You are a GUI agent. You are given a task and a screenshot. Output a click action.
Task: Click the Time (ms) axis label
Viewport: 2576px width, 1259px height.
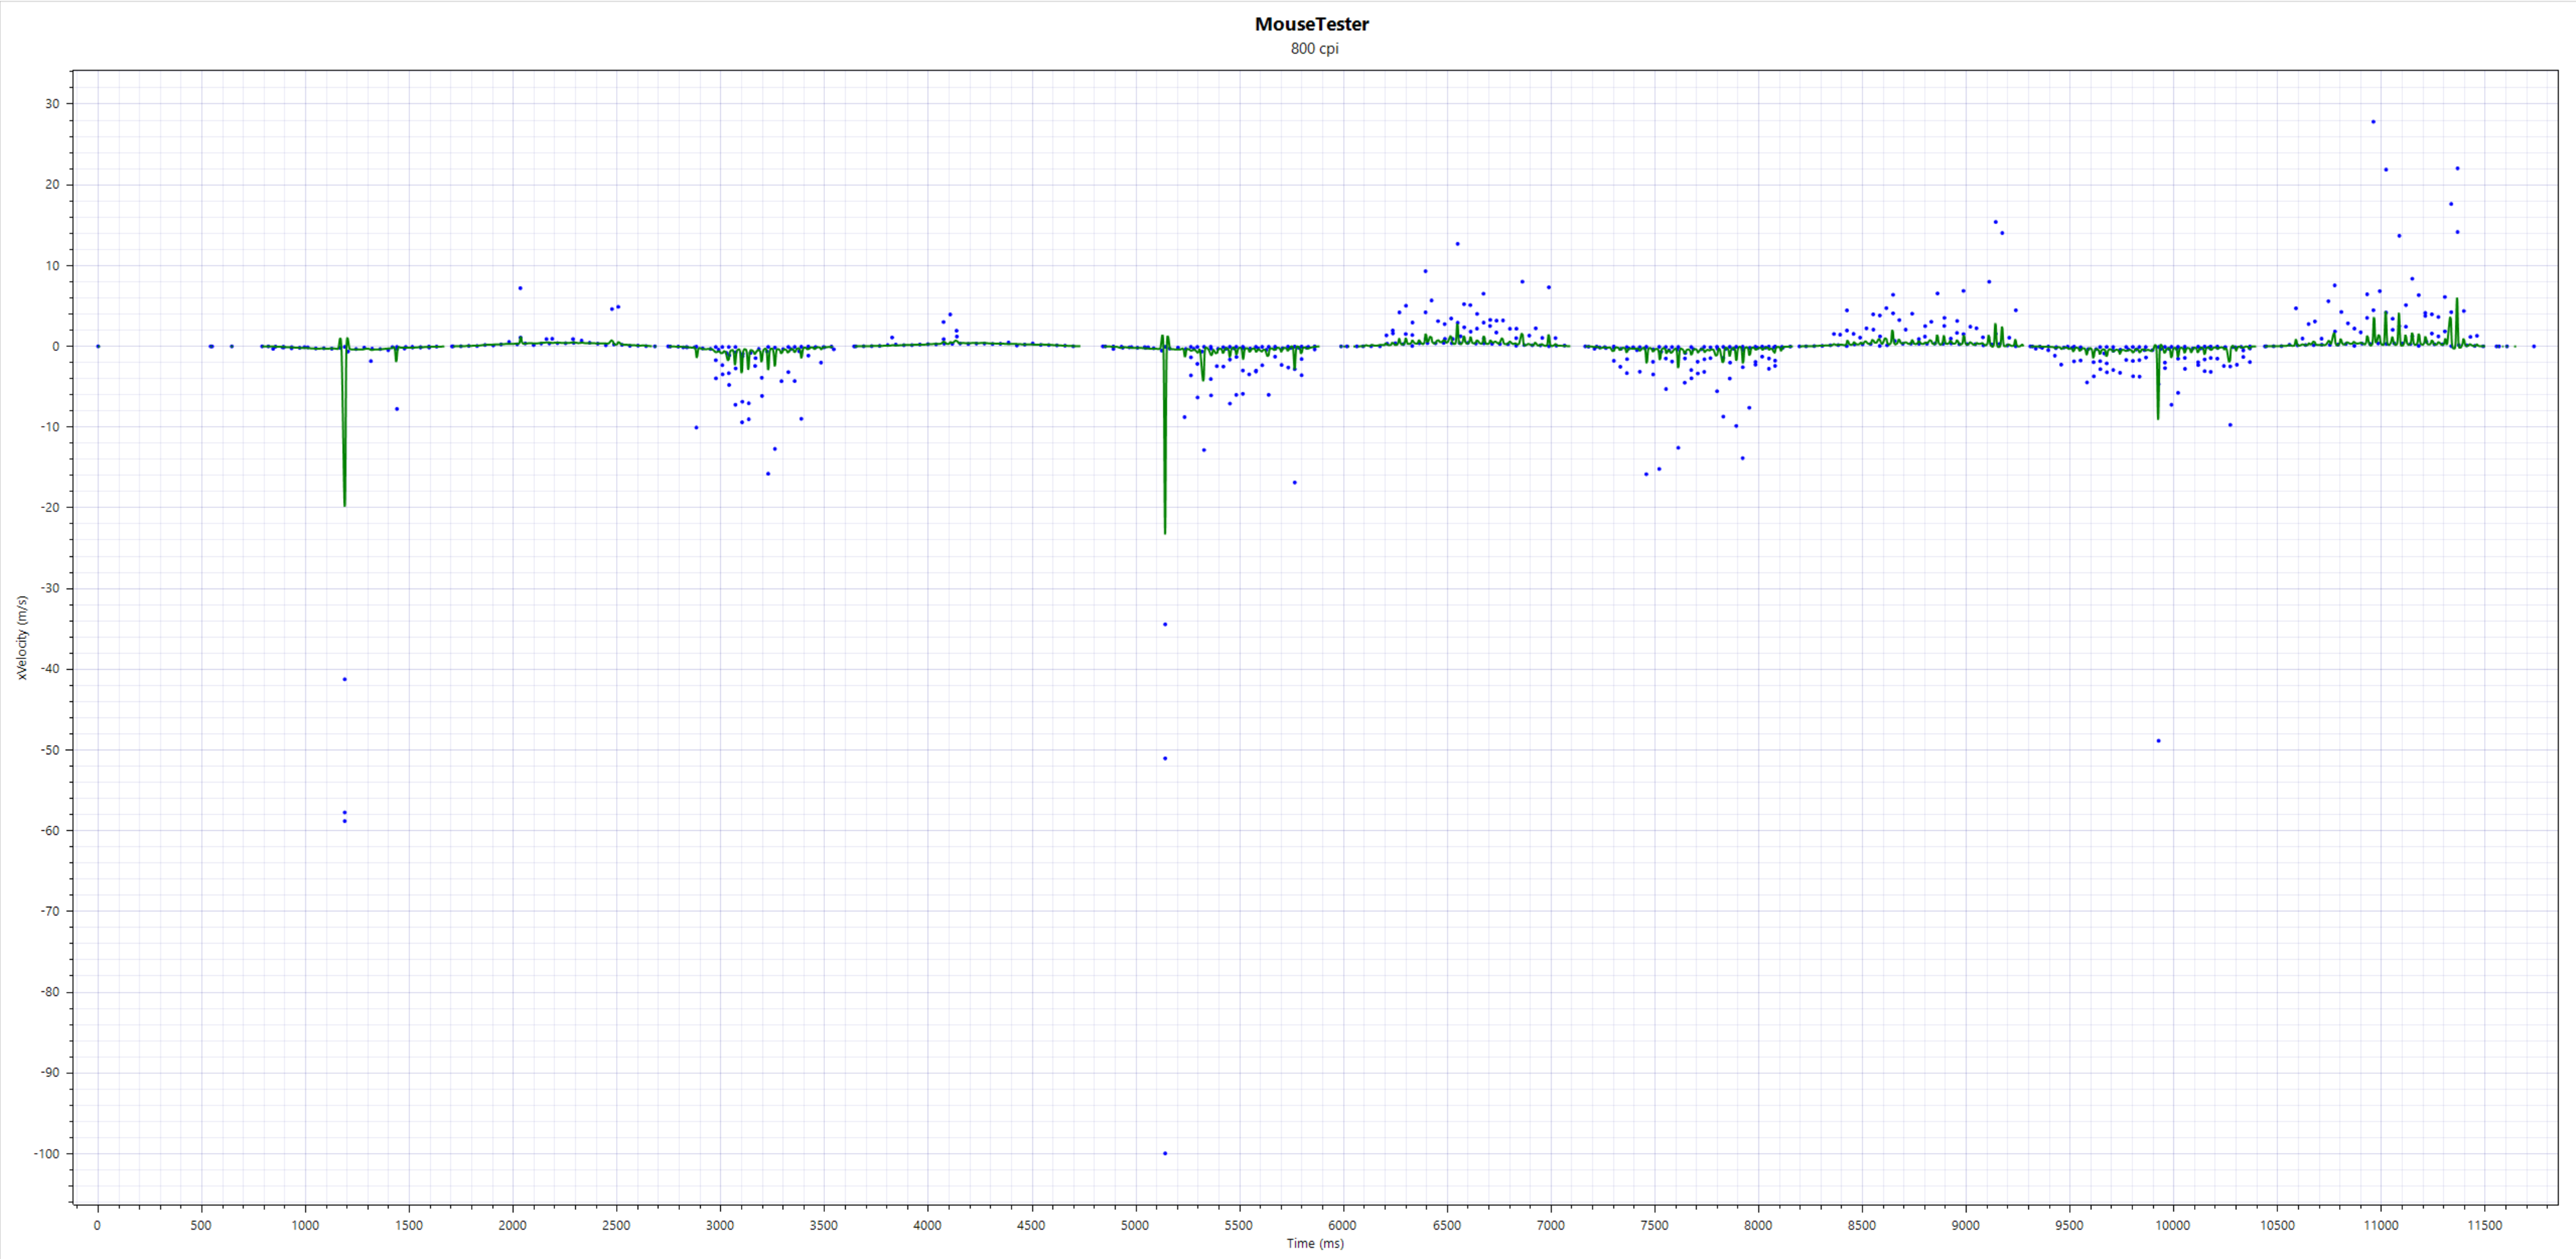(x=1314, y=1244)
